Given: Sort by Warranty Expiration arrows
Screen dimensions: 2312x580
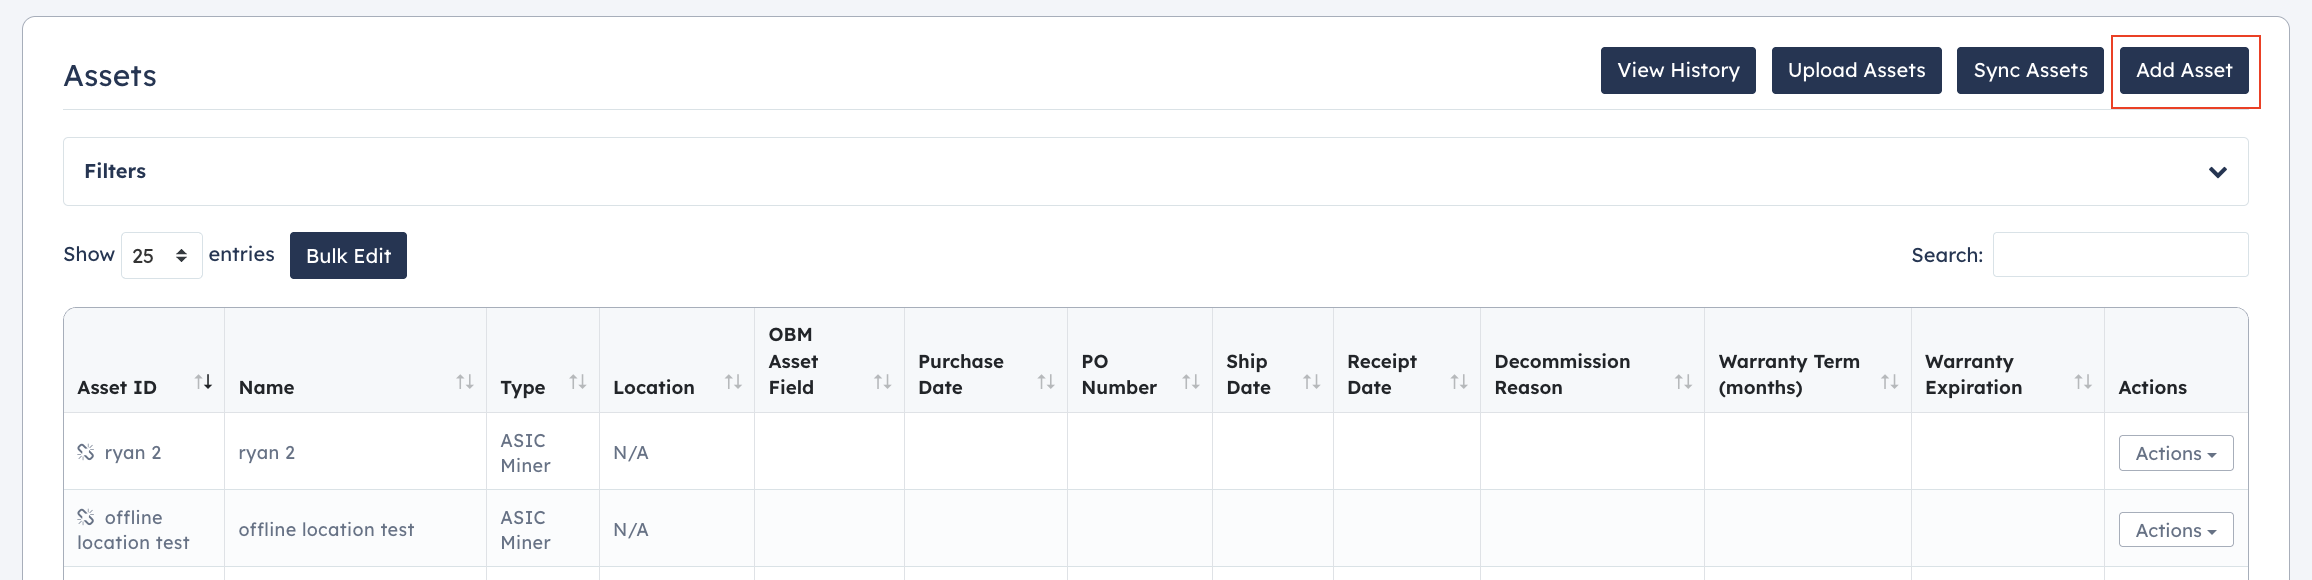Looking at the screenshot, I should [x=2083, y=382].
